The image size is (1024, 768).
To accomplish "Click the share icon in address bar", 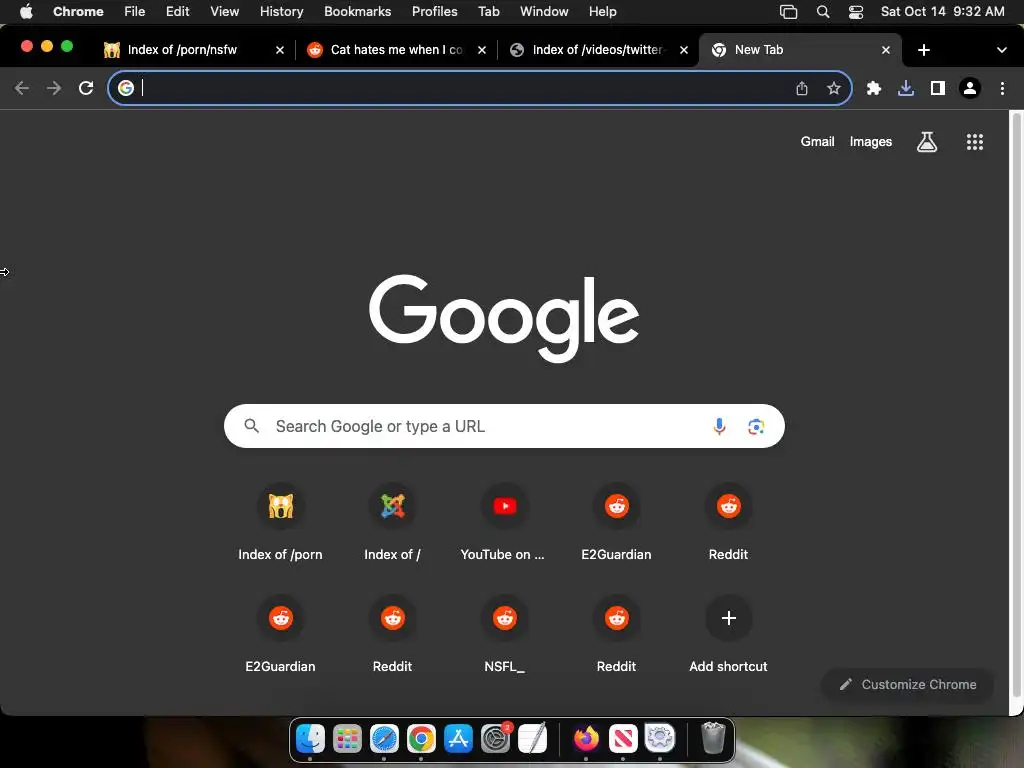I will [x=802, y=88].
